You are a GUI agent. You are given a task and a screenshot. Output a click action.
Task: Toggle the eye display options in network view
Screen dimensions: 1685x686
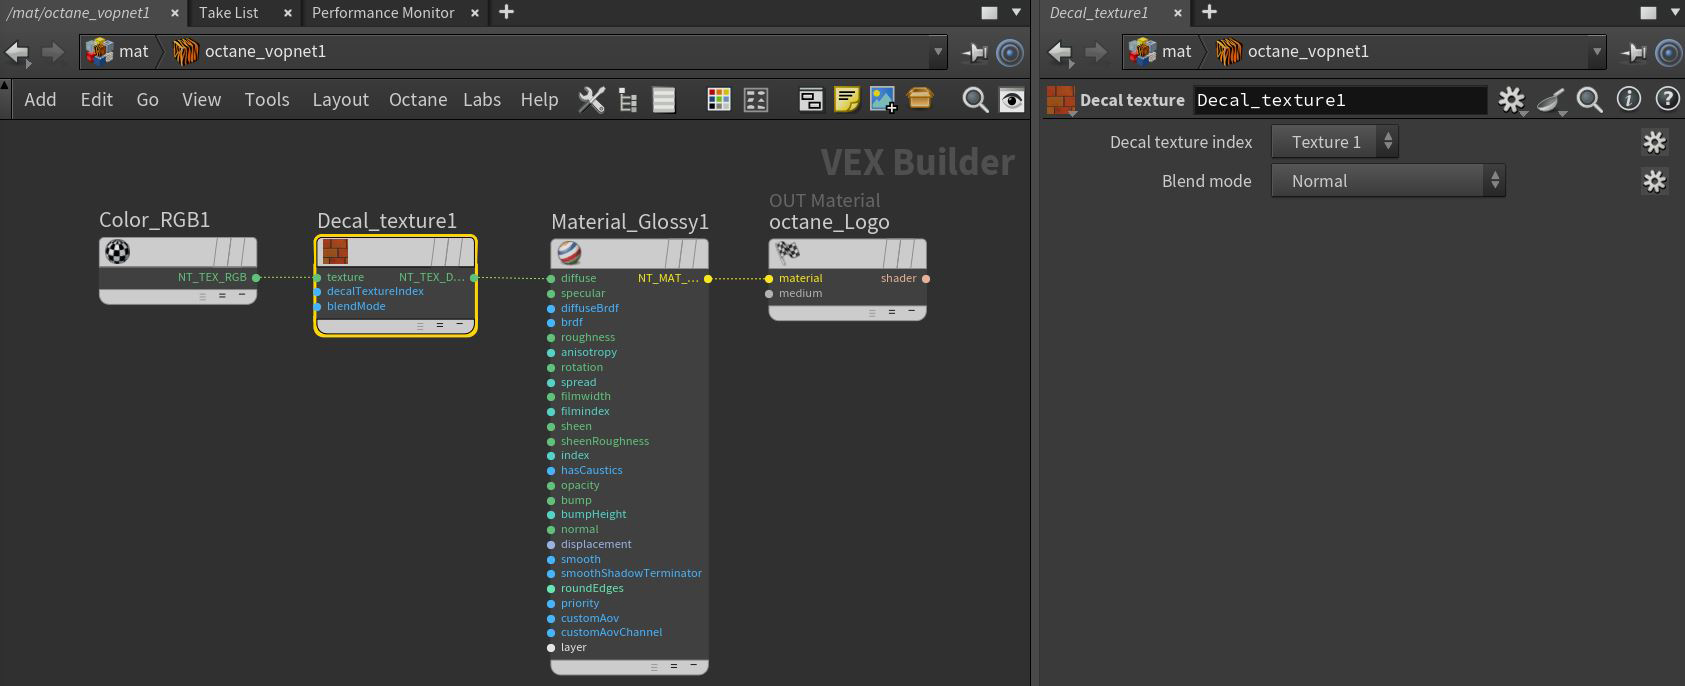tap(1011, 100)
